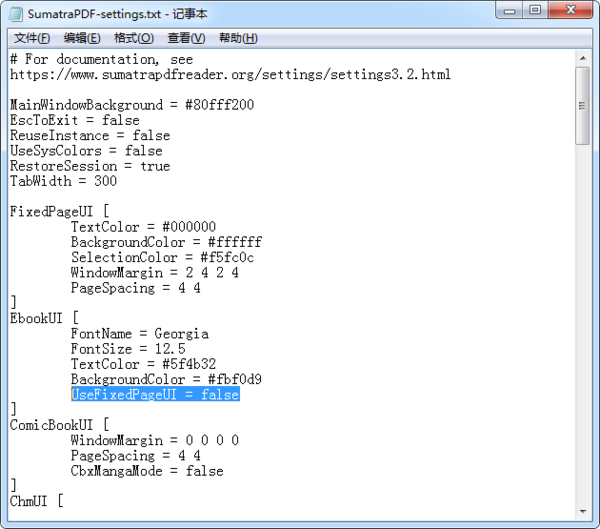
Task: Click the Notepad icon in title bar
Action: 16,14
